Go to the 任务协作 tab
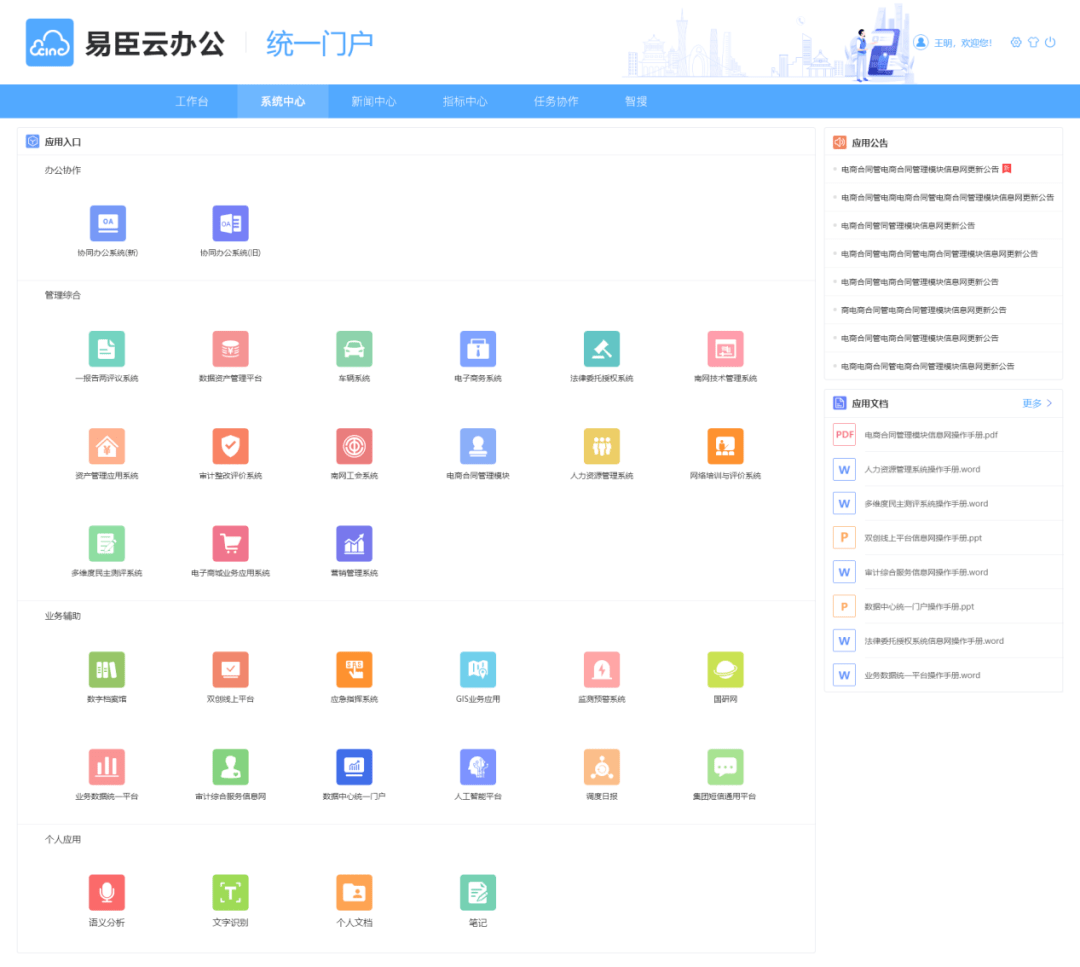This screenshot has height=967, width=1080. click(556, 102)
